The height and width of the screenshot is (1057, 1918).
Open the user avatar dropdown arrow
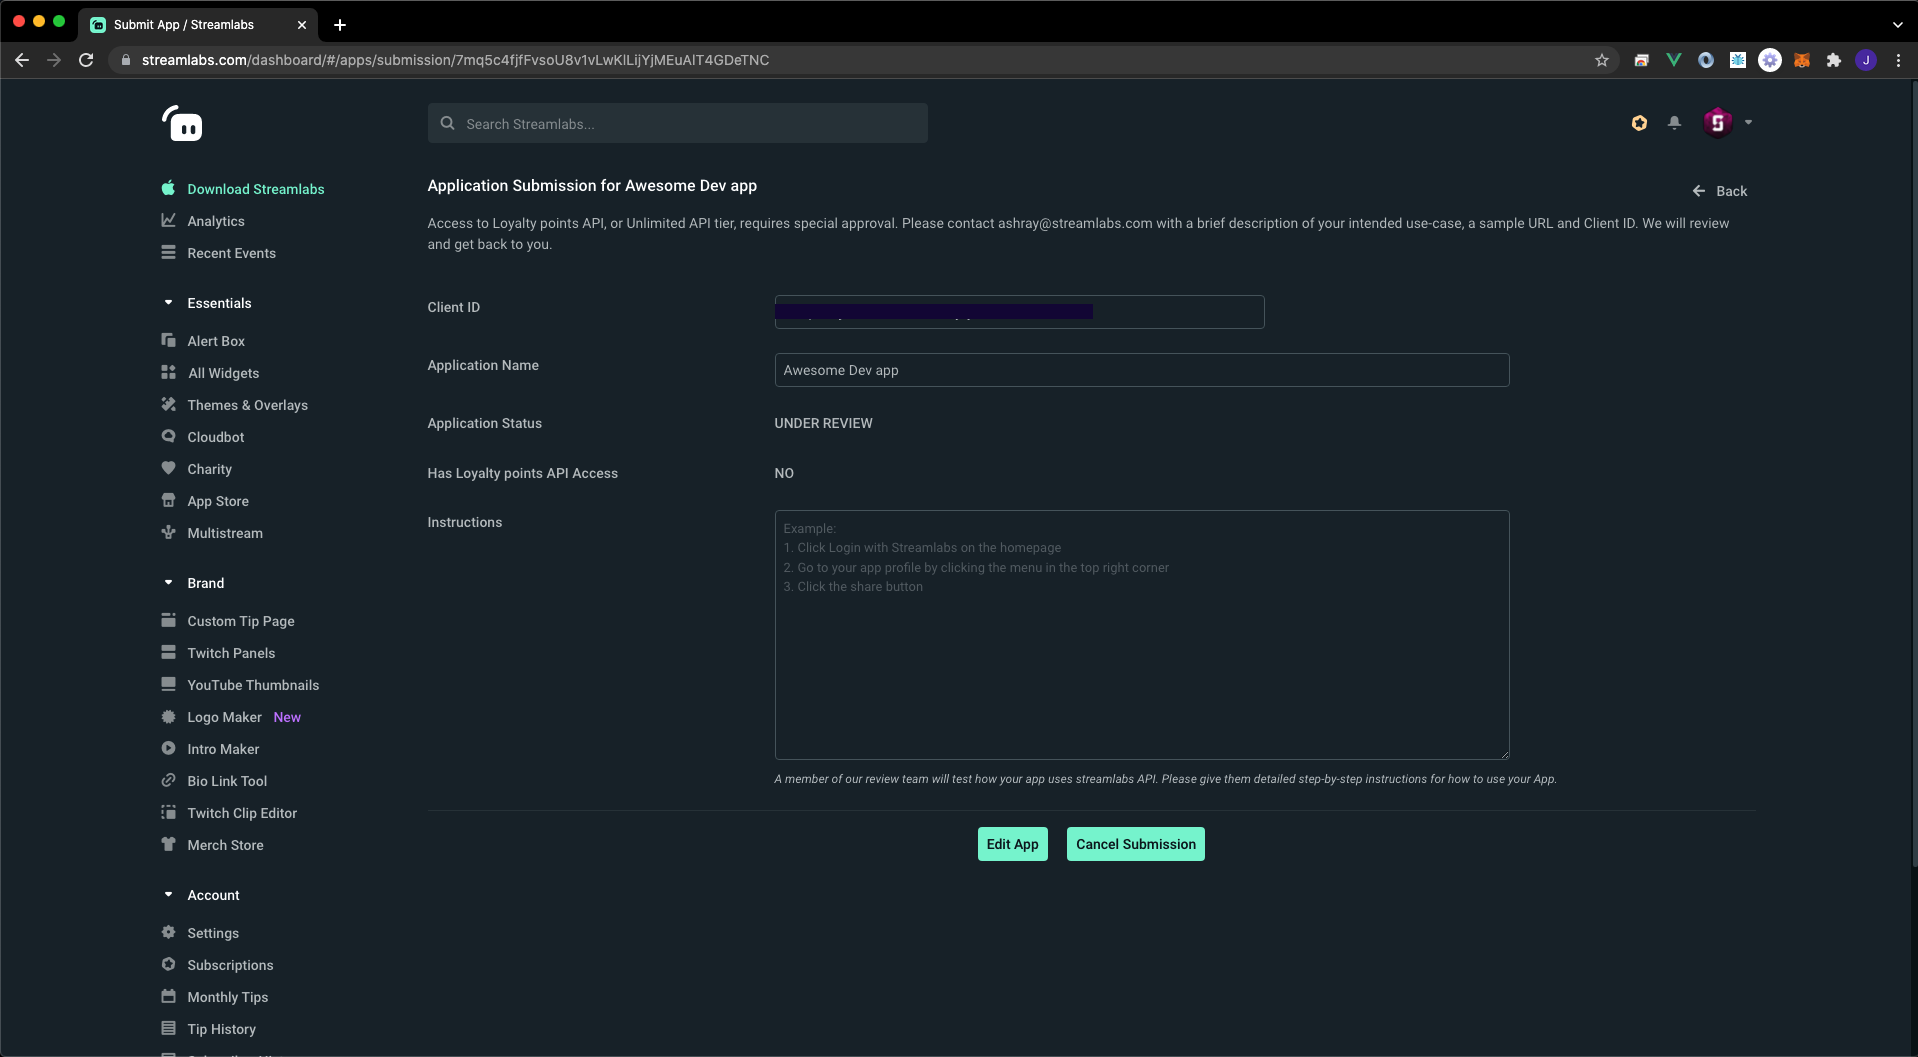pos(1748,122)
